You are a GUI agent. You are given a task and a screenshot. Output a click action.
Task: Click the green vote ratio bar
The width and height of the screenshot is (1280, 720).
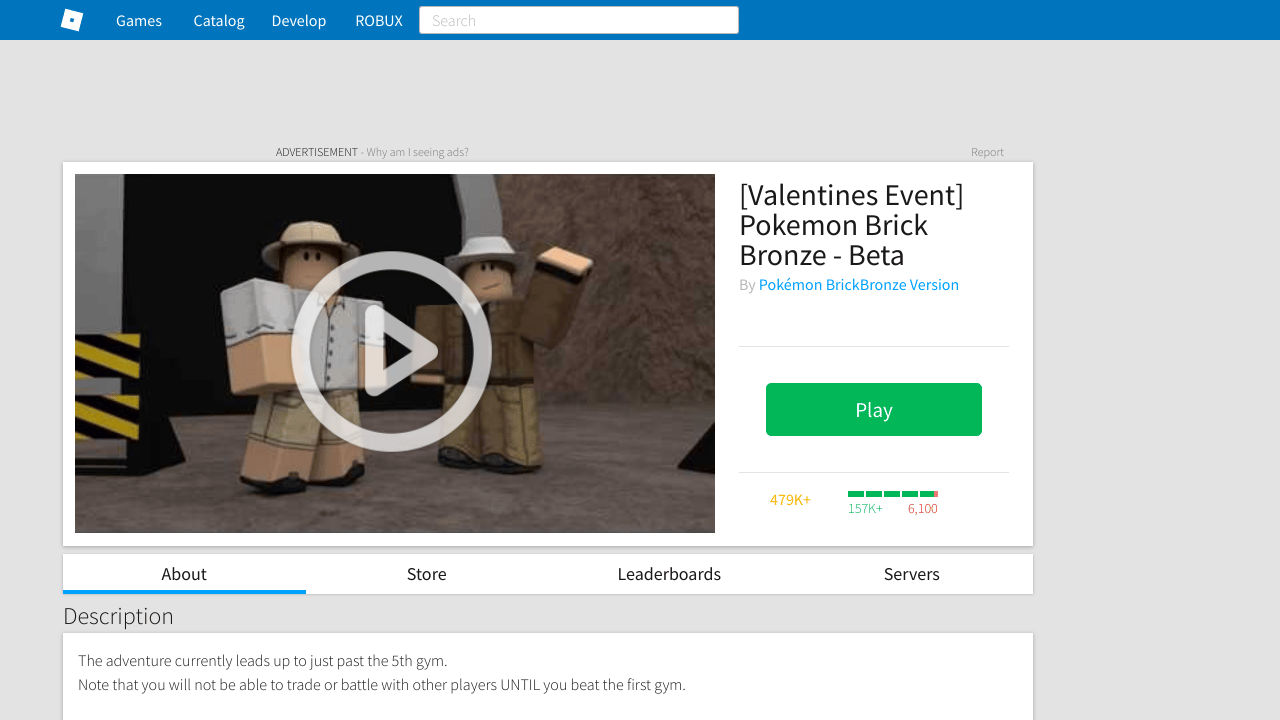coord(893,494)
